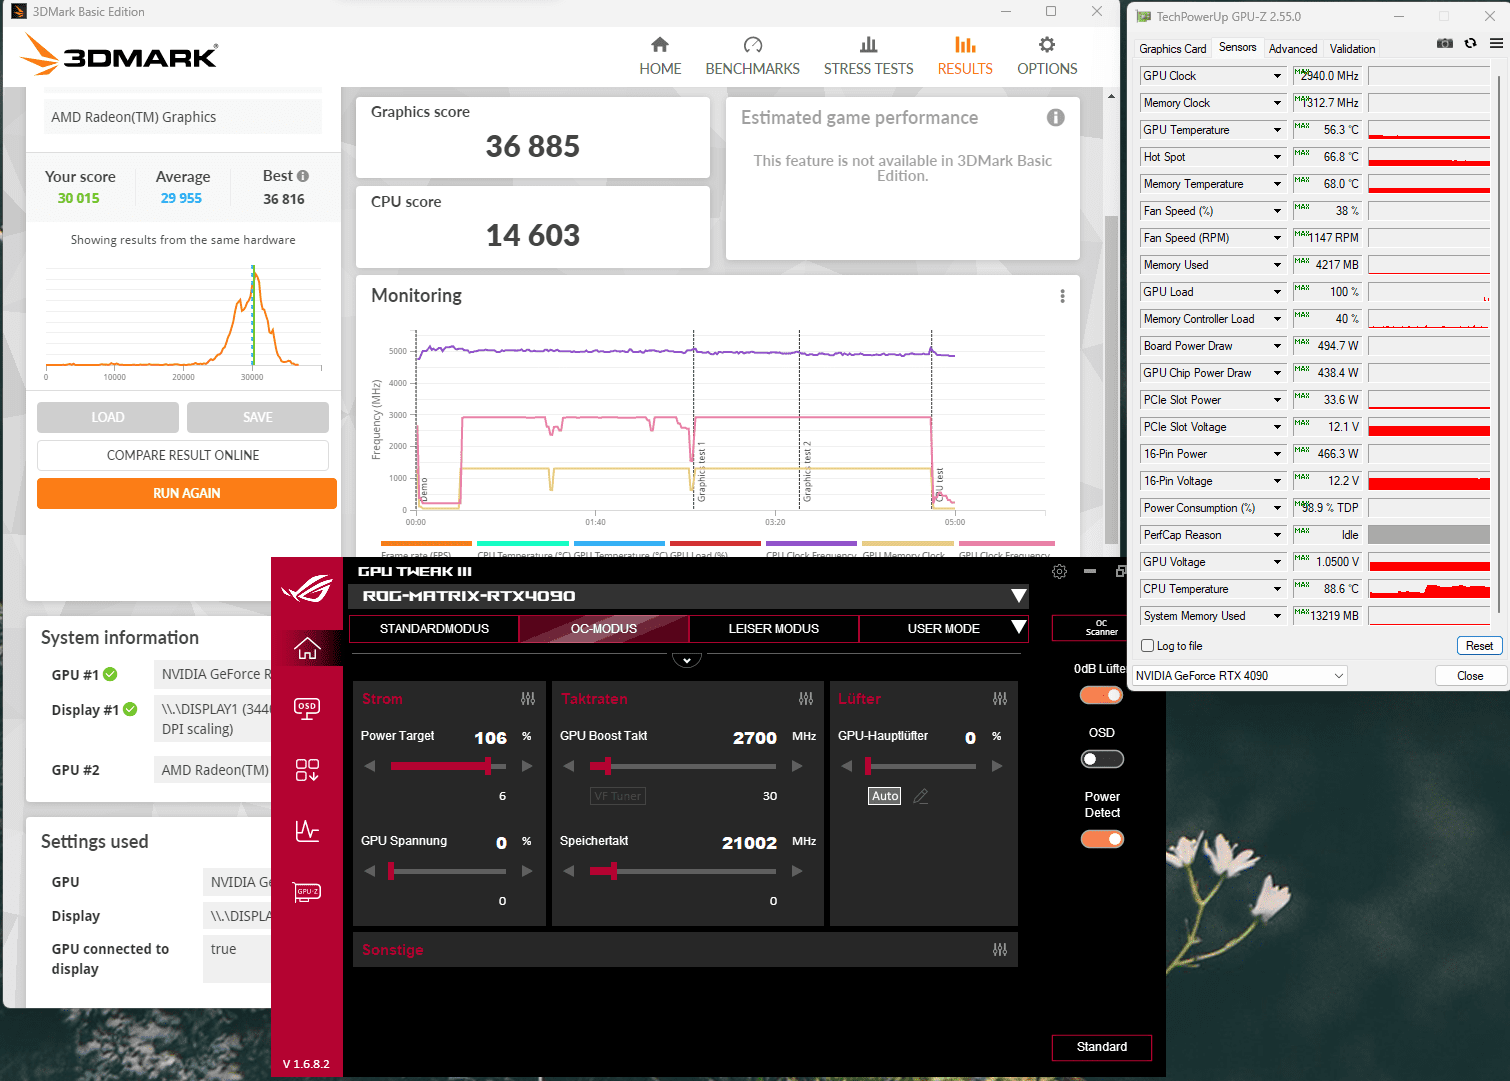Select LEISER MODUS in GPU Tweak
1510x1081 pixels.
tap(773, 628)
